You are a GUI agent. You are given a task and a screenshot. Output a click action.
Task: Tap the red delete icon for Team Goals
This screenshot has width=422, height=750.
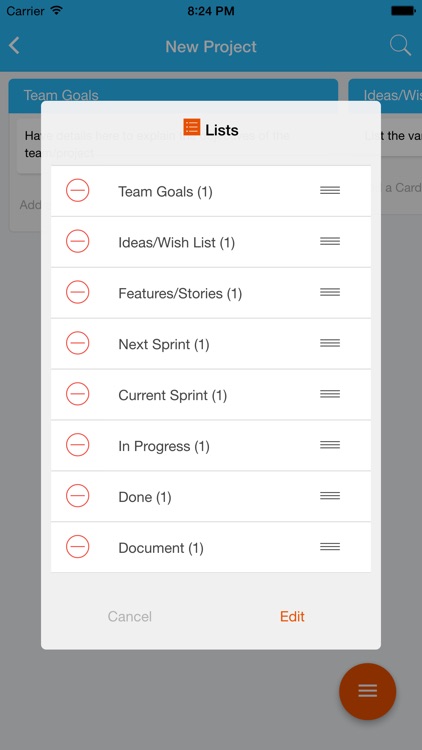click(x=78, y=190)
